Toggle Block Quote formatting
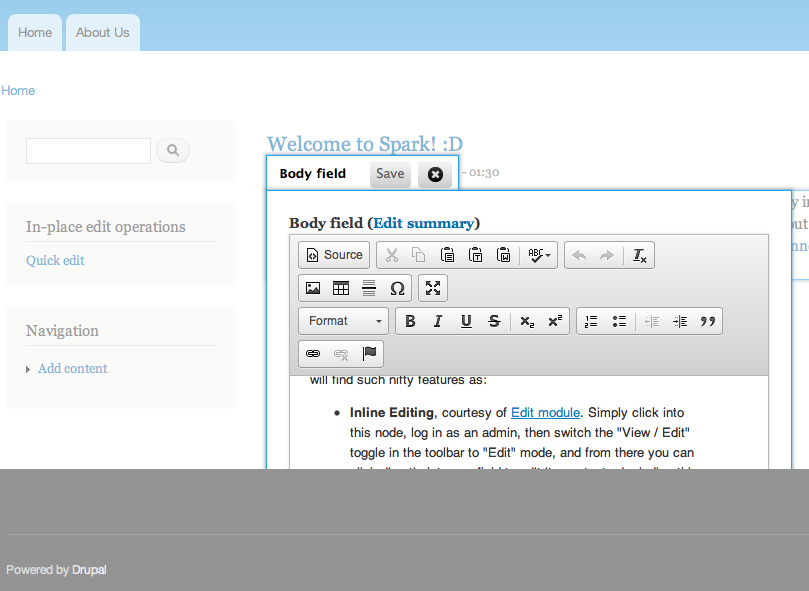 point(708,321)
